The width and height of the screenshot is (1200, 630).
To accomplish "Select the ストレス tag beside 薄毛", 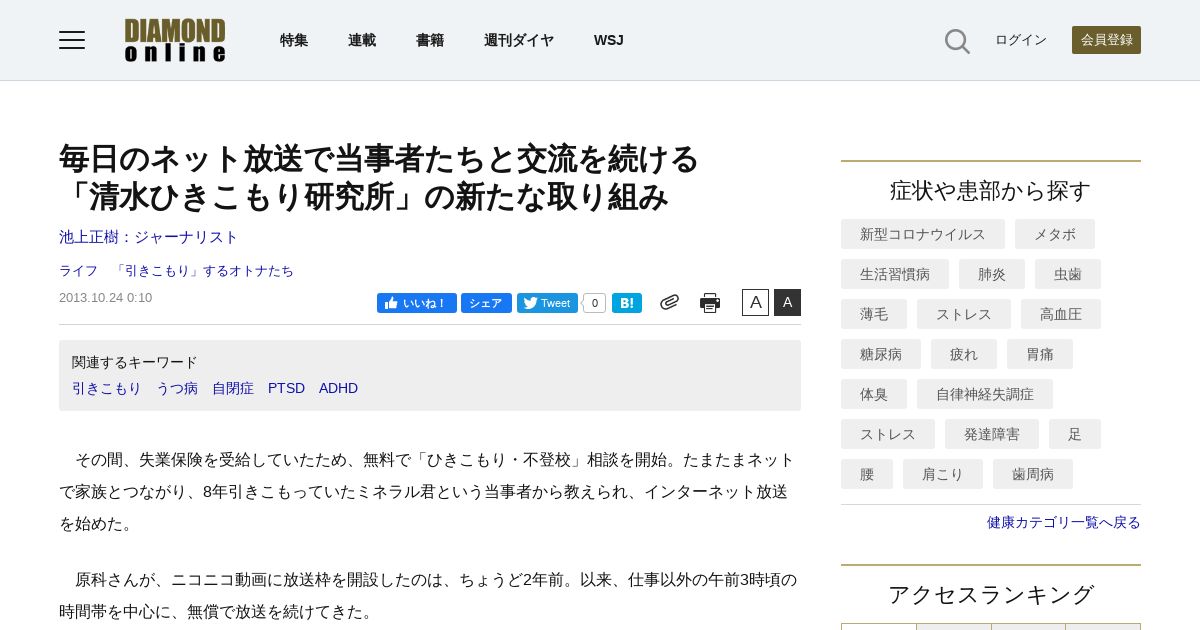I will (964, 314).
